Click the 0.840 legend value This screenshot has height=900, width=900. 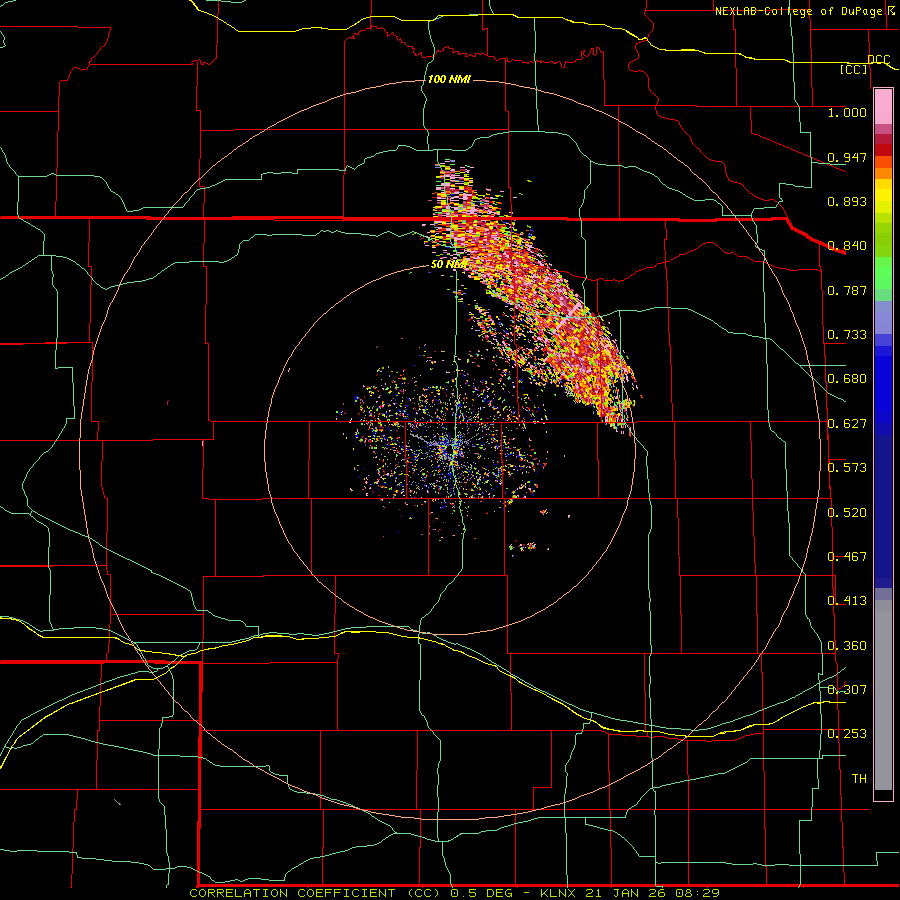click(847, 246)
